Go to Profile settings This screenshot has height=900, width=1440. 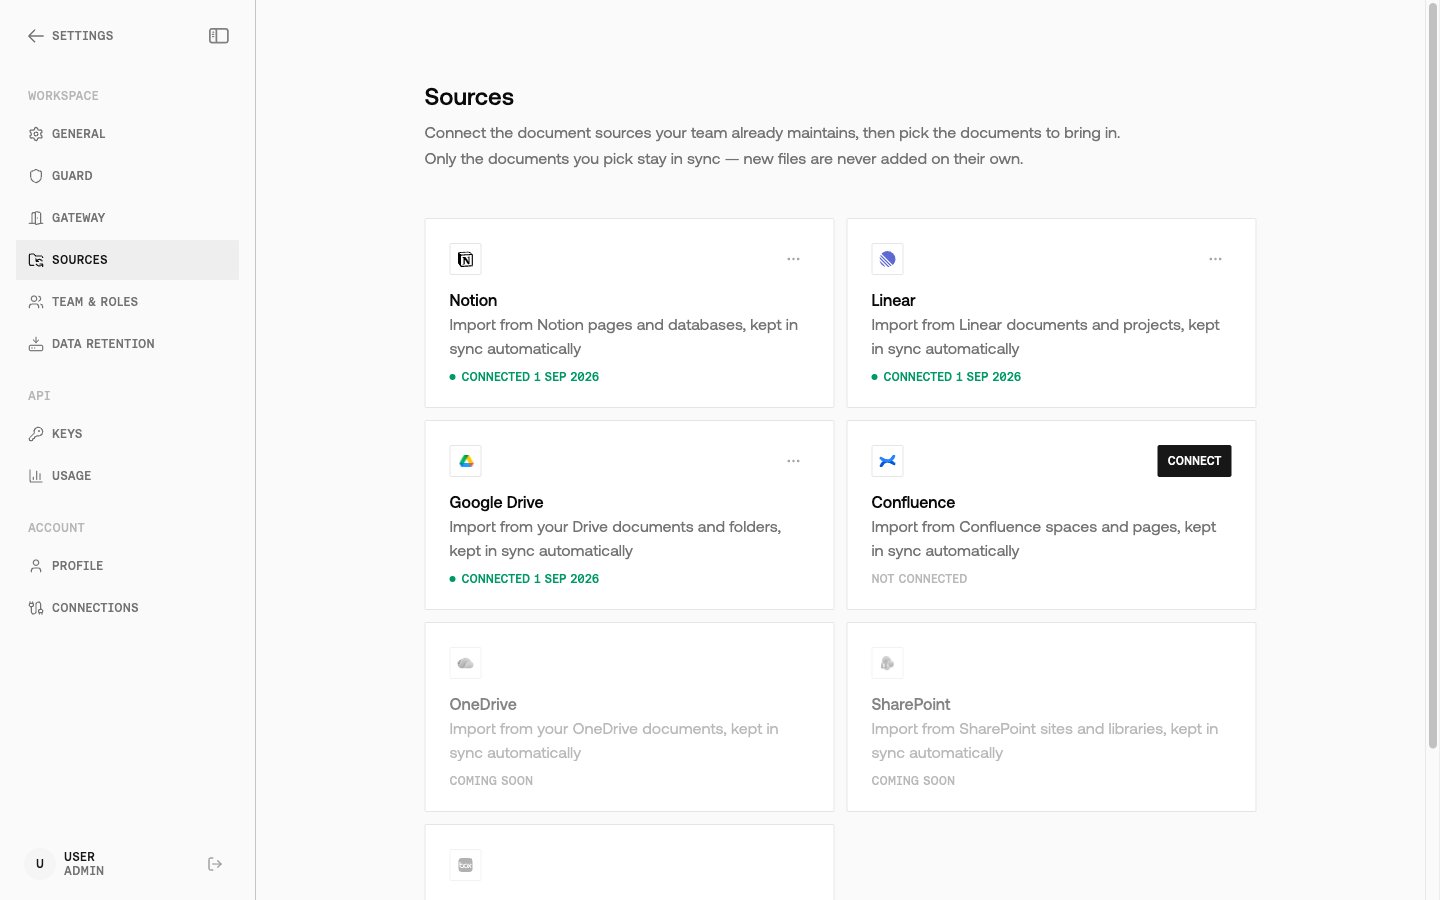coord(127,566)
